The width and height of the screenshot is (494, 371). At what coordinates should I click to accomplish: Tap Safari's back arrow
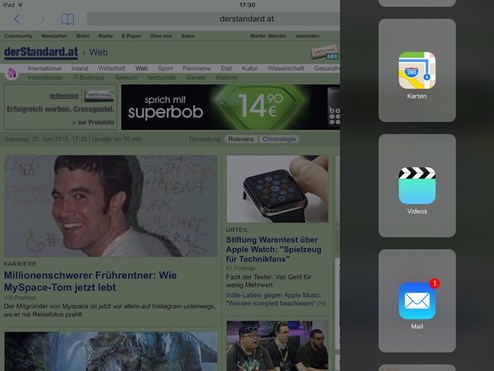[x=17, y=19]
